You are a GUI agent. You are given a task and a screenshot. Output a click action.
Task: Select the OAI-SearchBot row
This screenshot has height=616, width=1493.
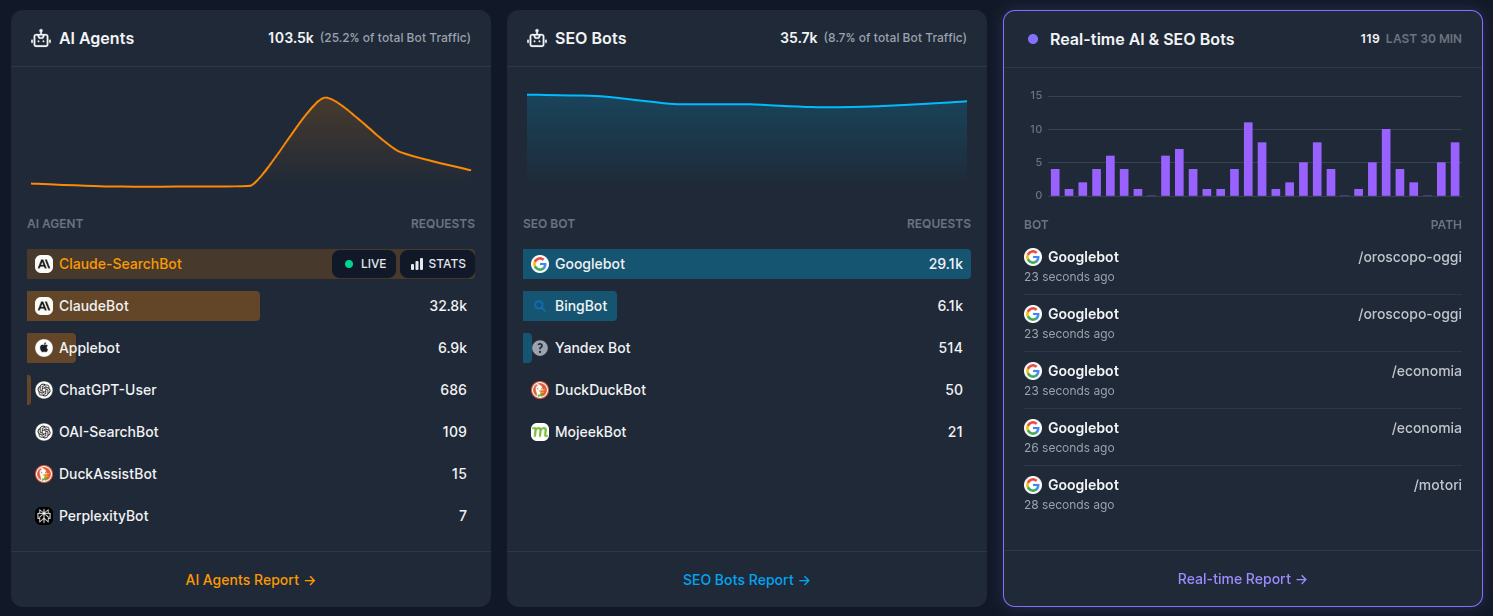(251, 432)
